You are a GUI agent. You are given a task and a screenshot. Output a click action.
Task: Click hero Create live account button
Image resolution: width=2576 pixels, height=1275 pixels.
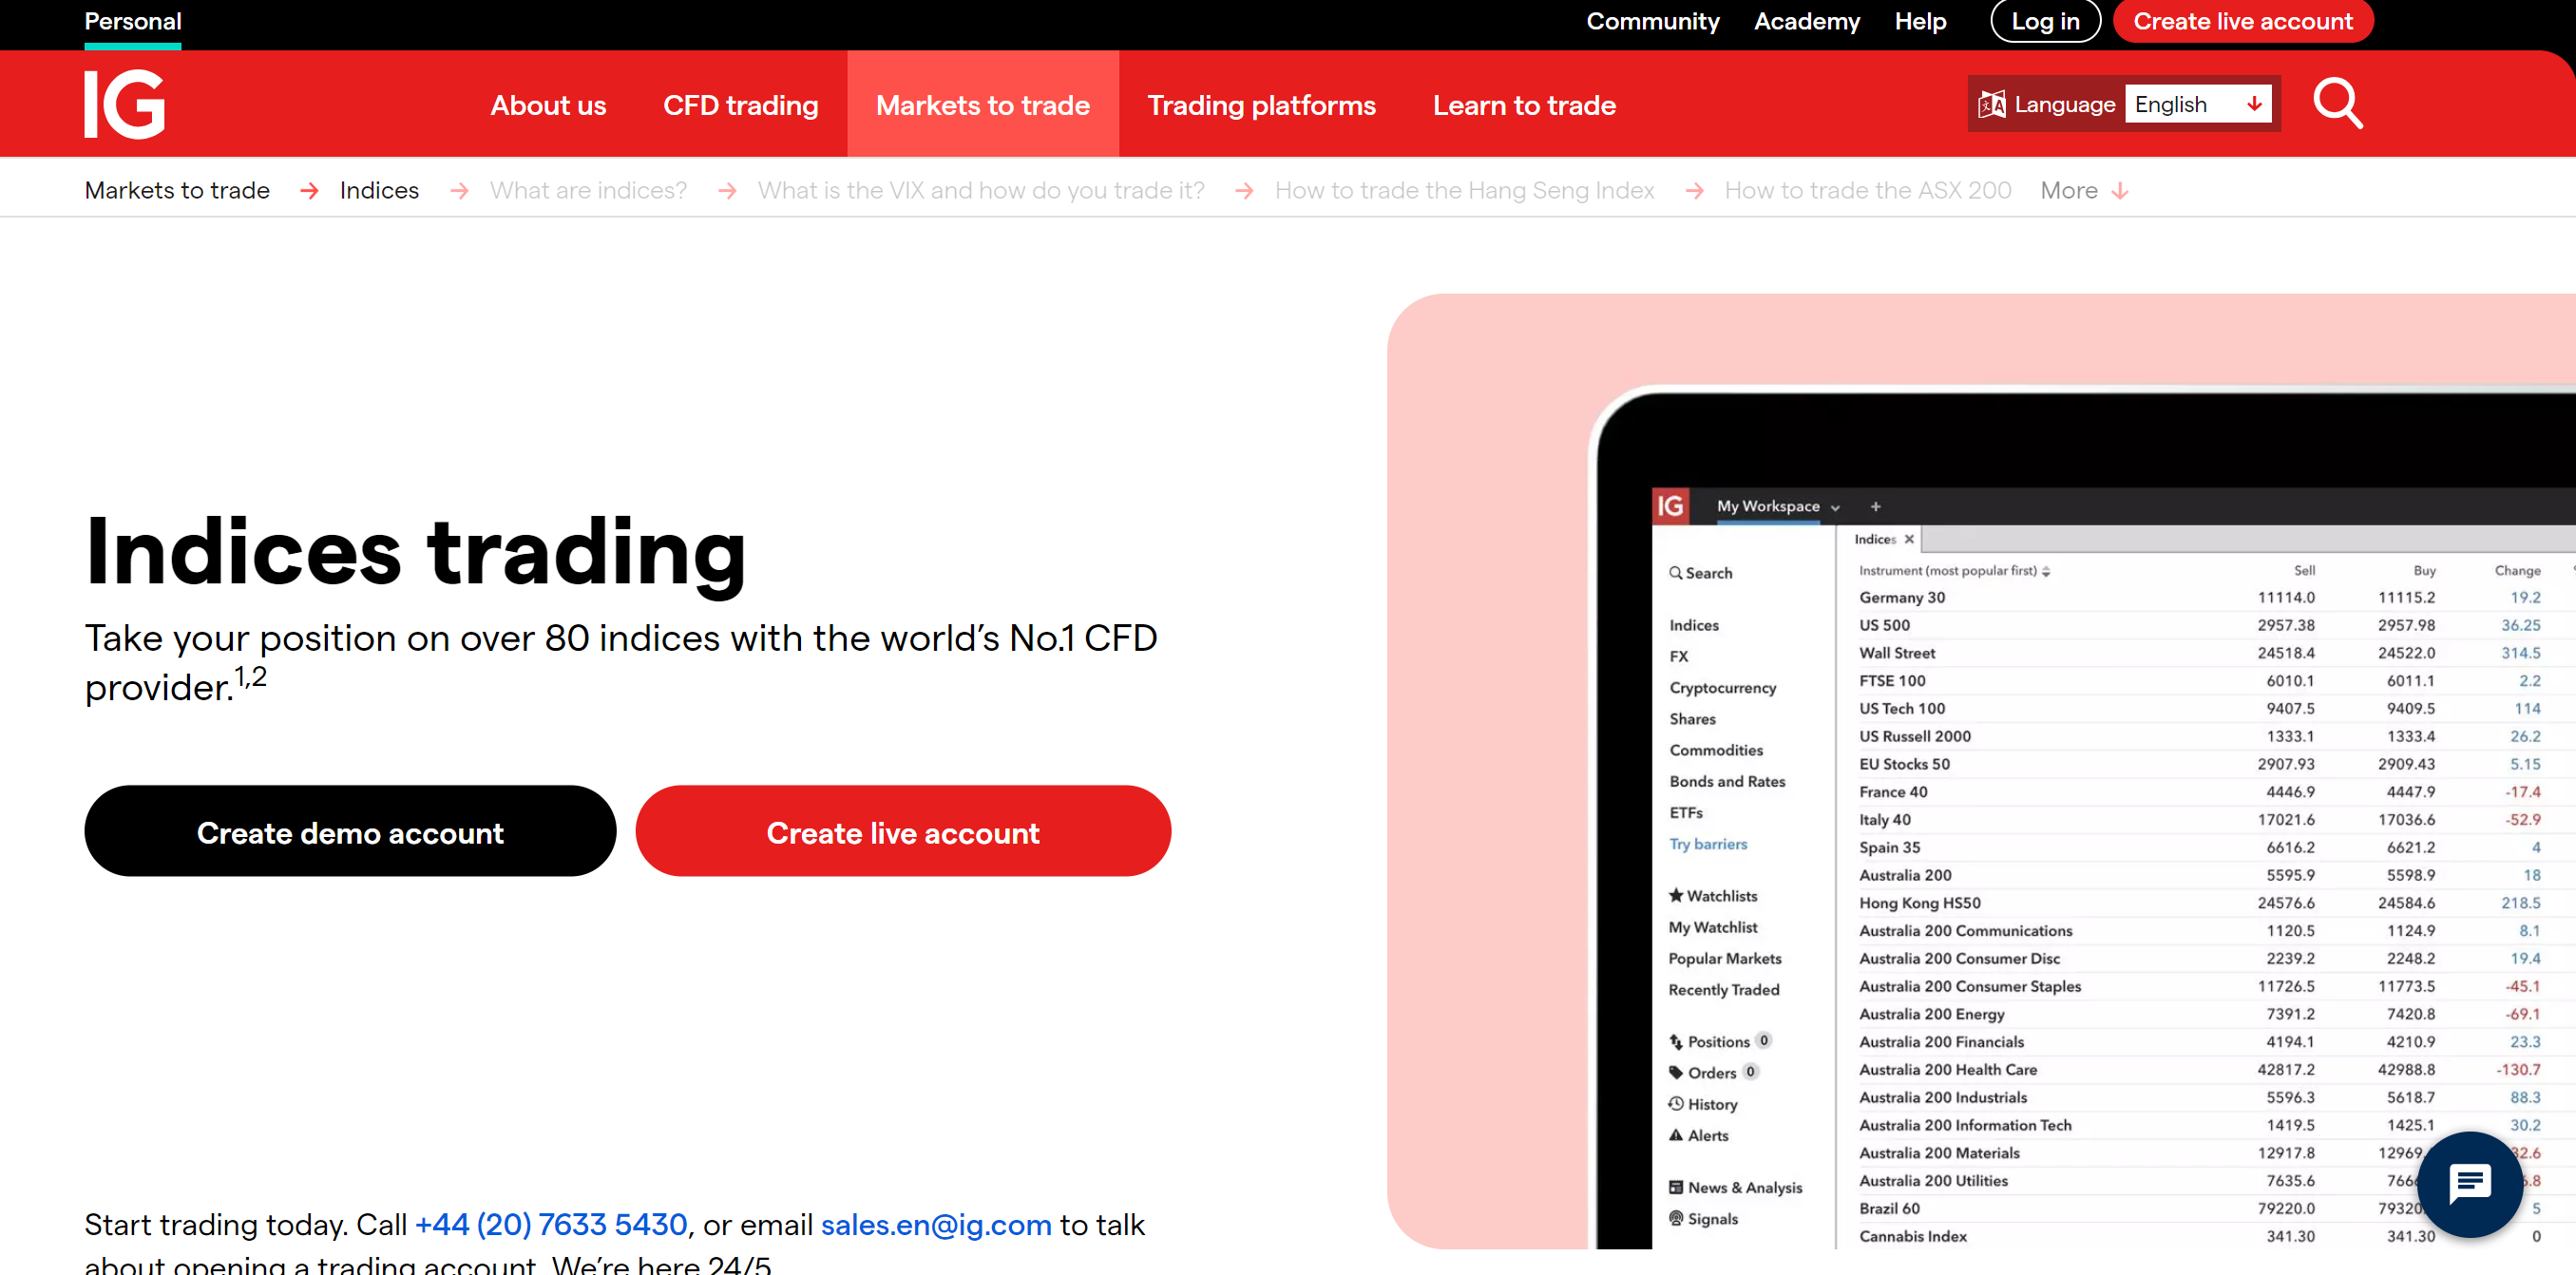pos(902,831)
